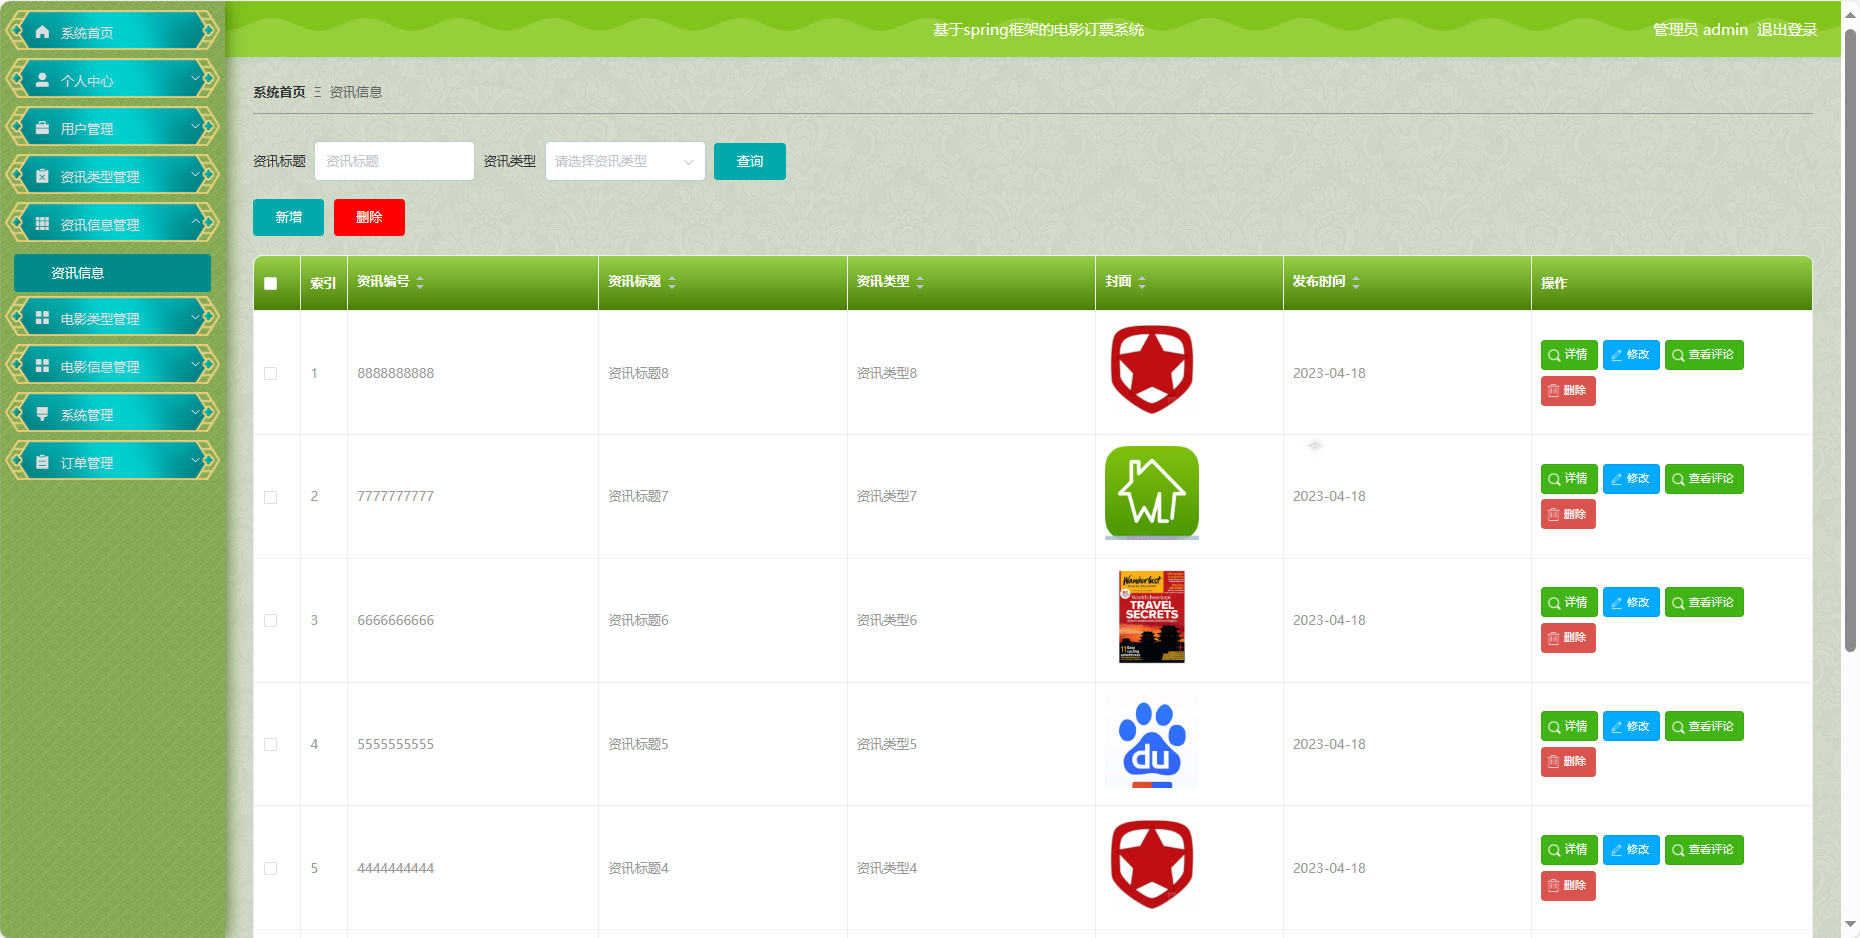Expand the 个人中心 menu chevron

click(x=196, y=78)
